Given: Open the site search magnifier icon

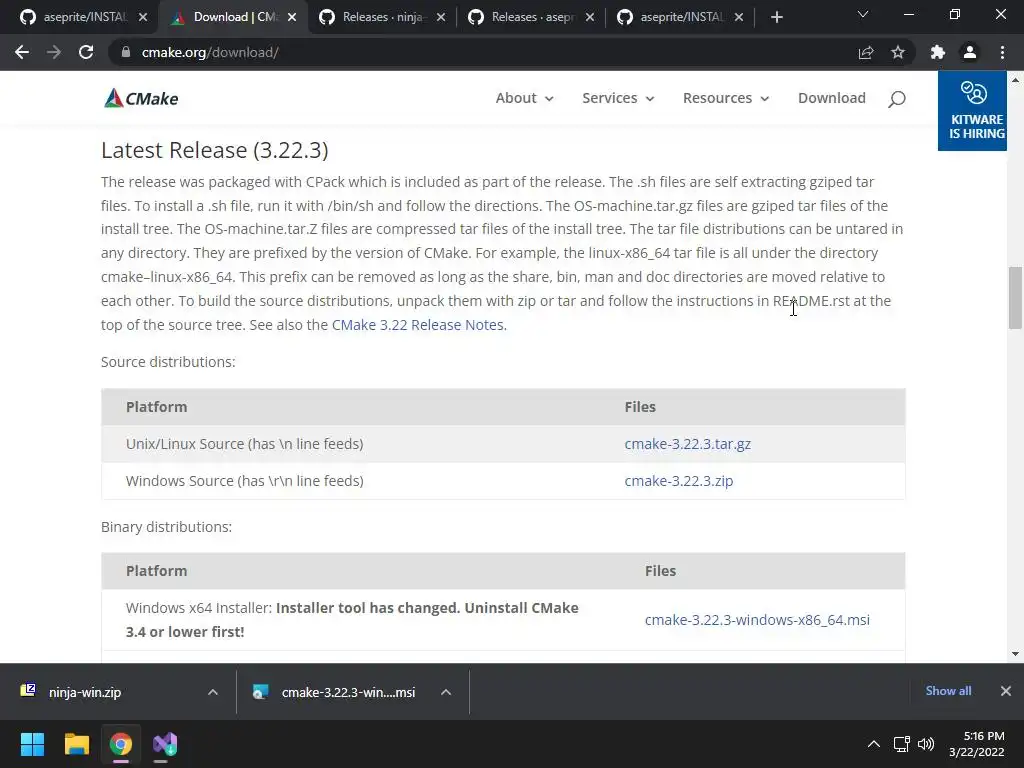Looking at the screenshot, I should [897, 99].
